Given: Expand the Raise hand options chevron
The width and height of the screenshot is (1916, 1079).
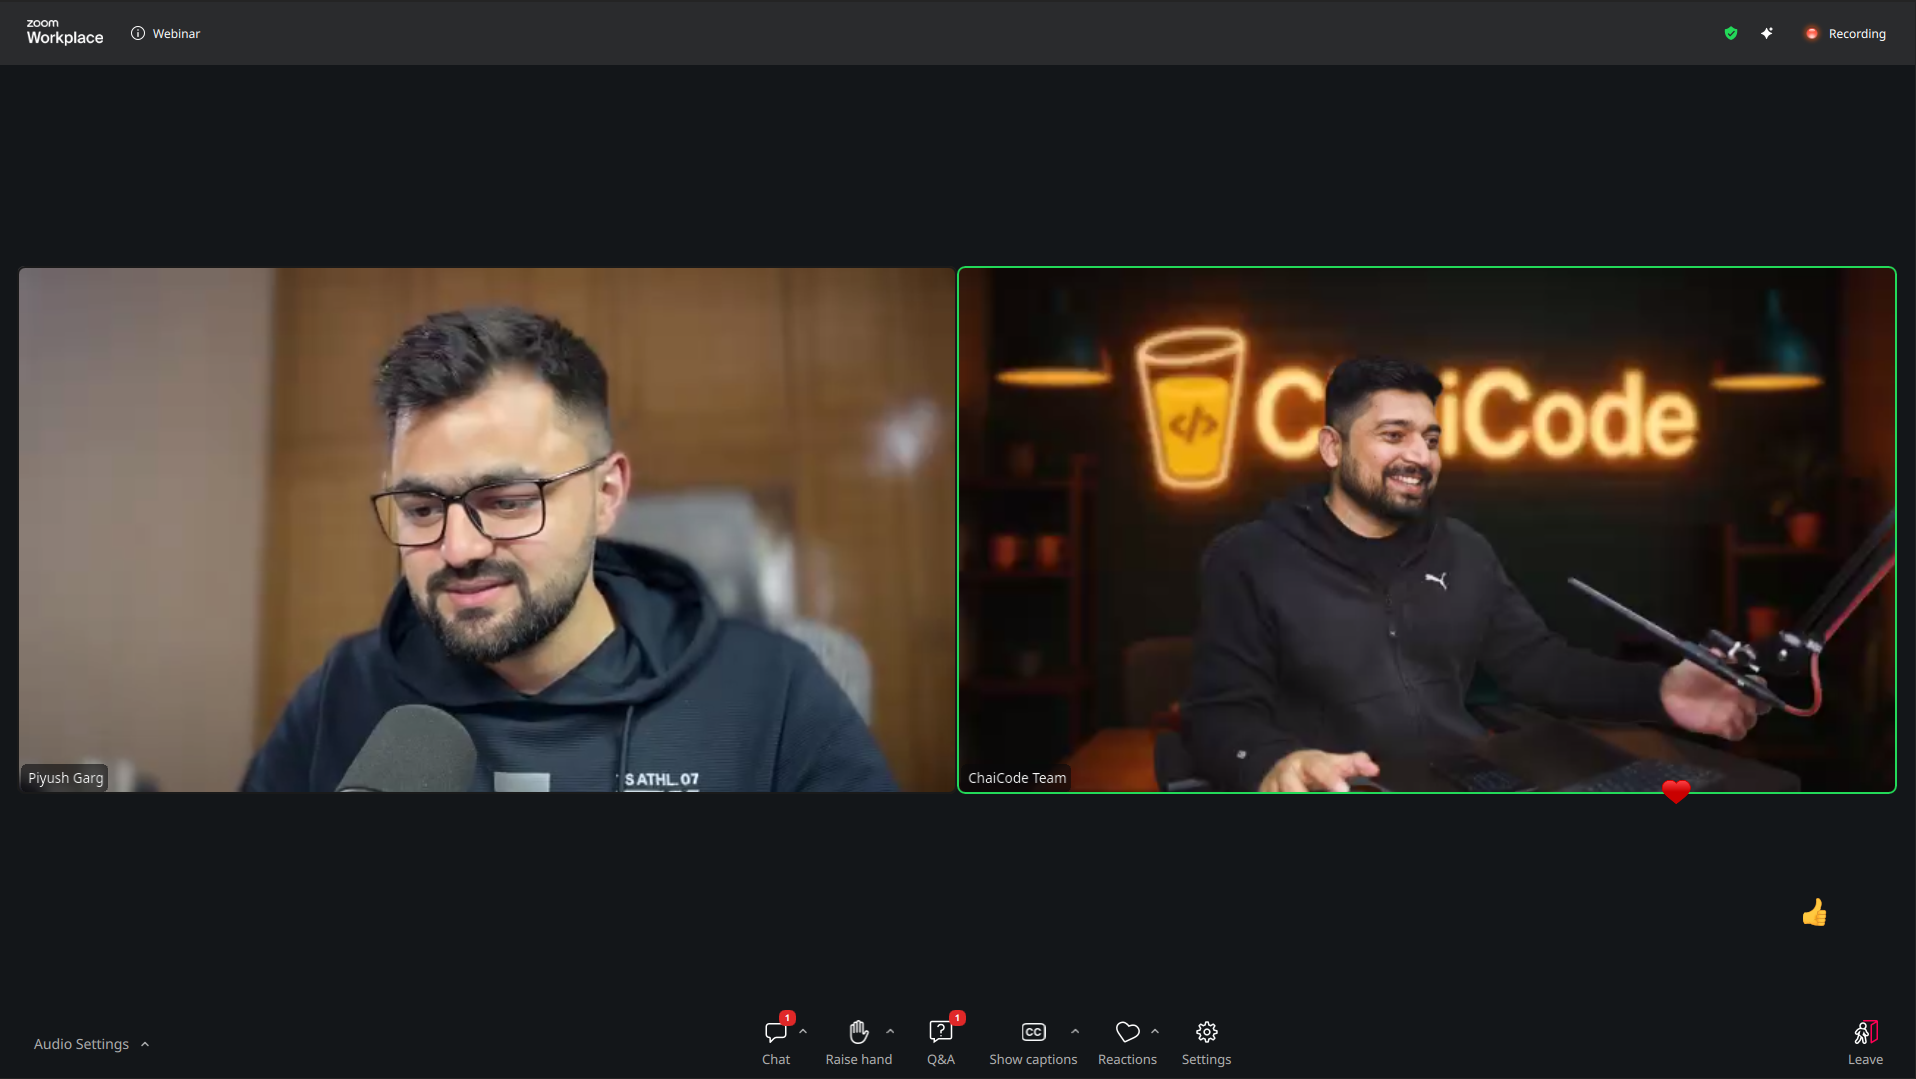Looking at the screenshot, I should pos(890,1031).
